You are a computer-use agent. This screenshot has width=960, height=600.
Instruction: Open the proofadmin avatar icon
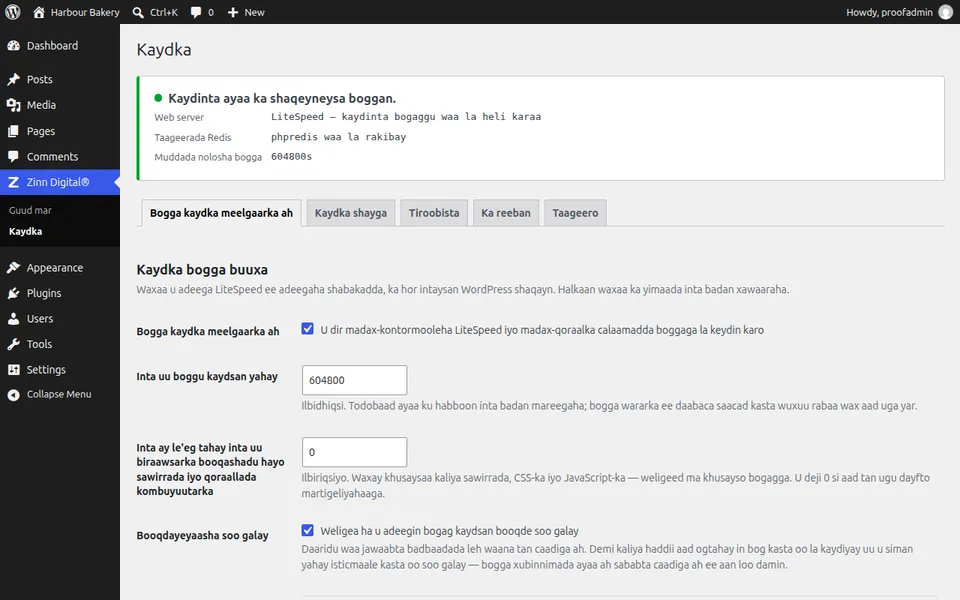tap(946, 12)
